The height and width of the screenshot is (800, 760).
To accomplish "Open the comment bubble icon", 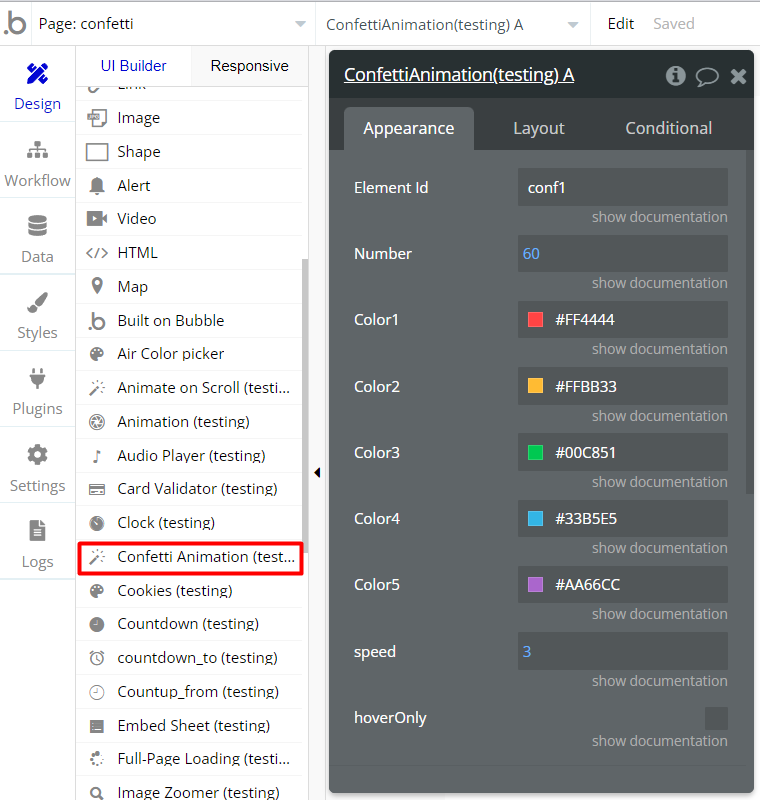I will (x=707, y=76).
